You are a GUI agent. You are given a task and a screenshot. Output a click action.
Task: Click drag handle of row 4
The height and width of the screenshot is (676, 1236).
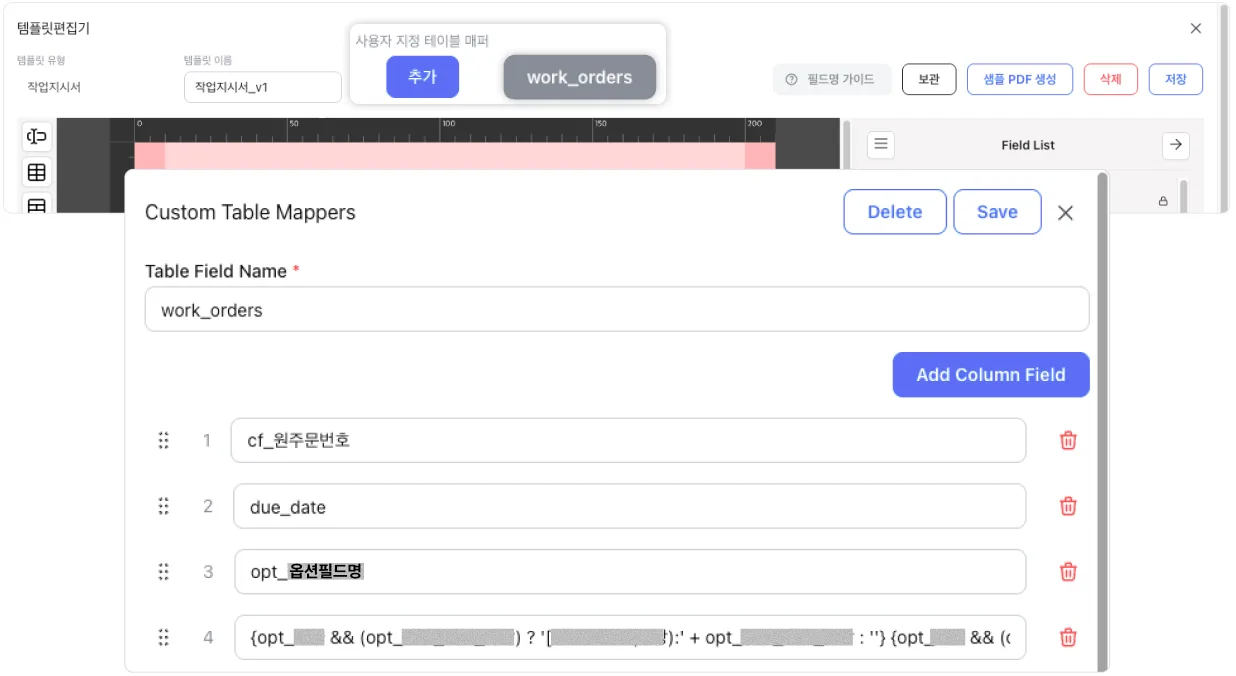click(x=164, y=637)
